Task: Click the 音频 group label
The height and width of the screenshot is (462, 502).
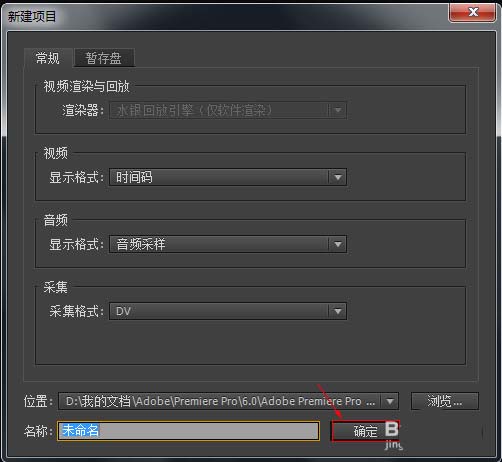Action: (55, 220)
